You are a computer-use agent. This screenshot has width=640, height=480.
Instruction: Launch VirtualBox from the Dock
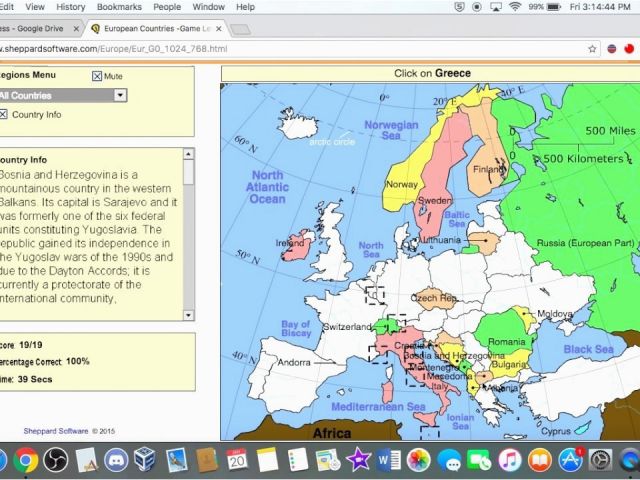145,460
